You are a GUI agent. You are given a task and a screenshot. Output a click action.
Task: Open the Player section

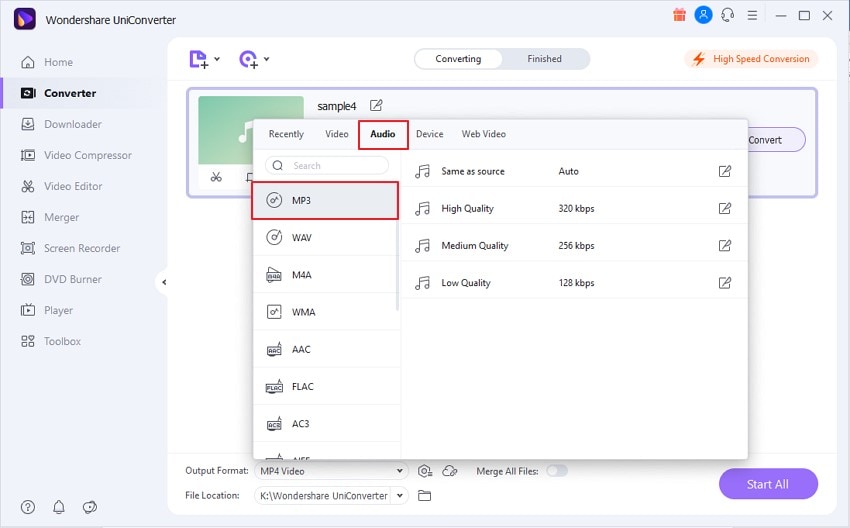coord(47,310)
